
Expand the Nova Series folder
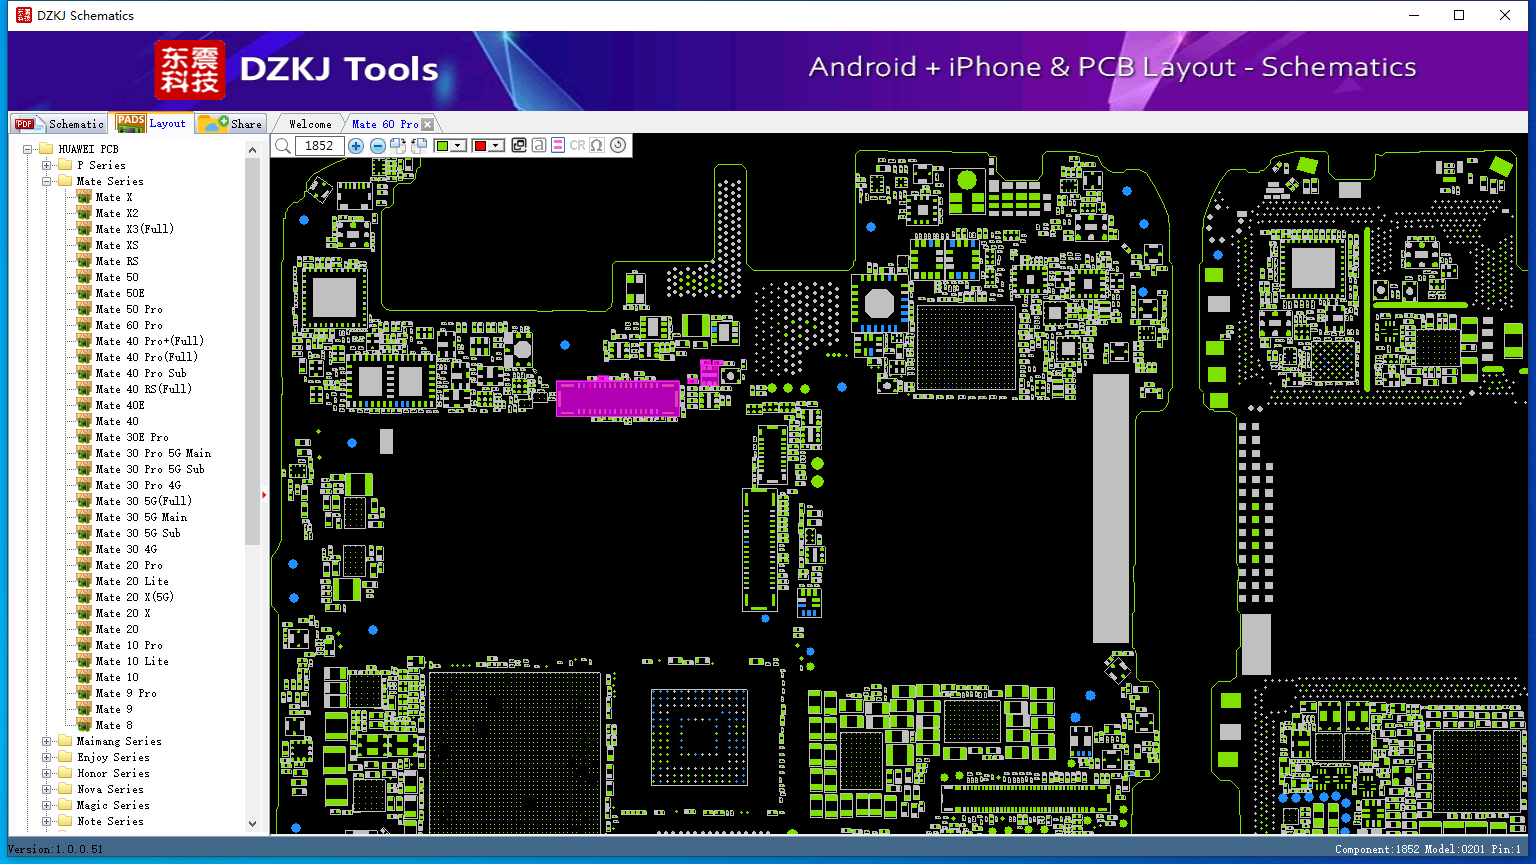tap(47, 789)
